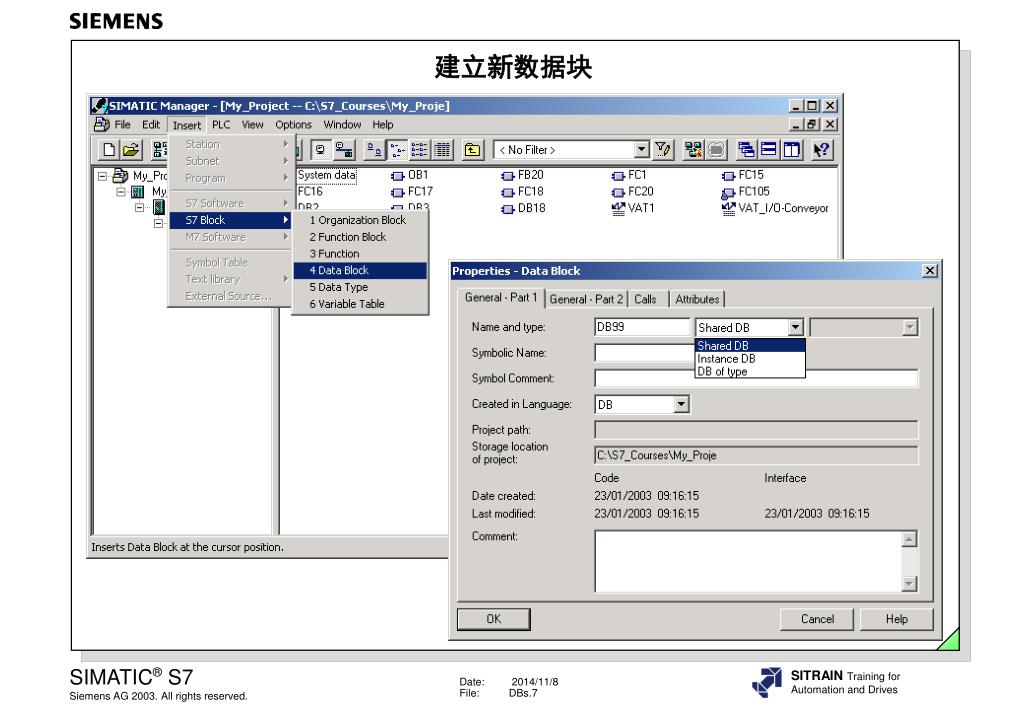The width and height of the screenshot is (1023, 708).
Task: Switch to Small Icons view
Action: tap(397, 149)
